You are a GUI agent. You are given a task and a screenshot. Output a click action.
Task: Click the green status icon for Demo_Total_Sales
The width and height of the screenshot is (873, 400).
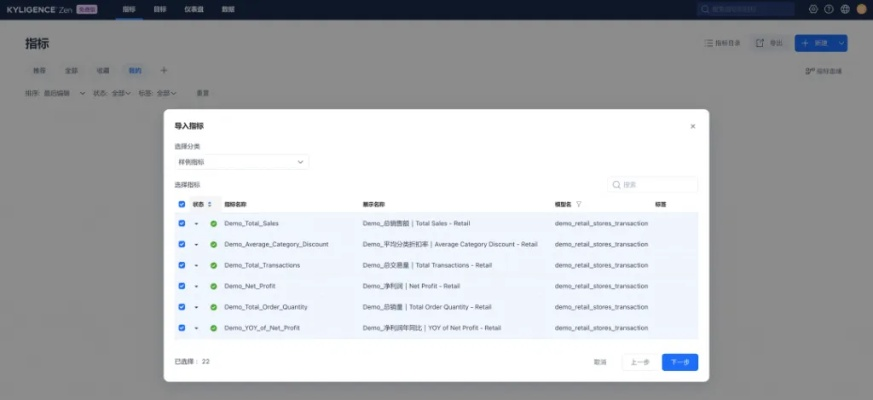point(213,223)
